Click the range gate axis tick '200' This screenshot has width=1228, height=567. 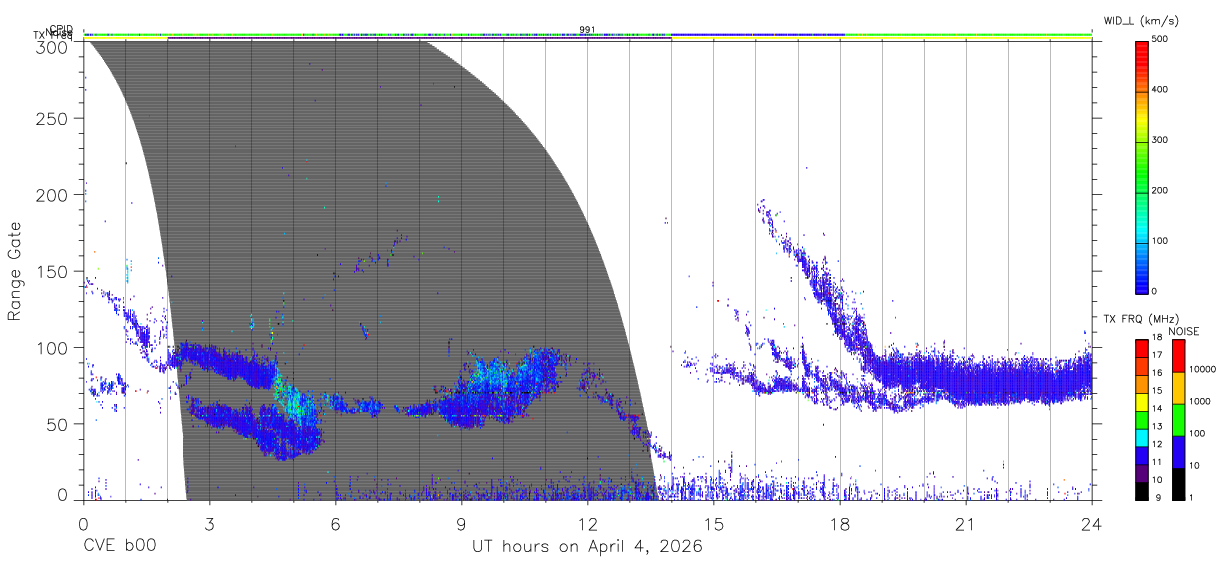(x=53, y=195)
